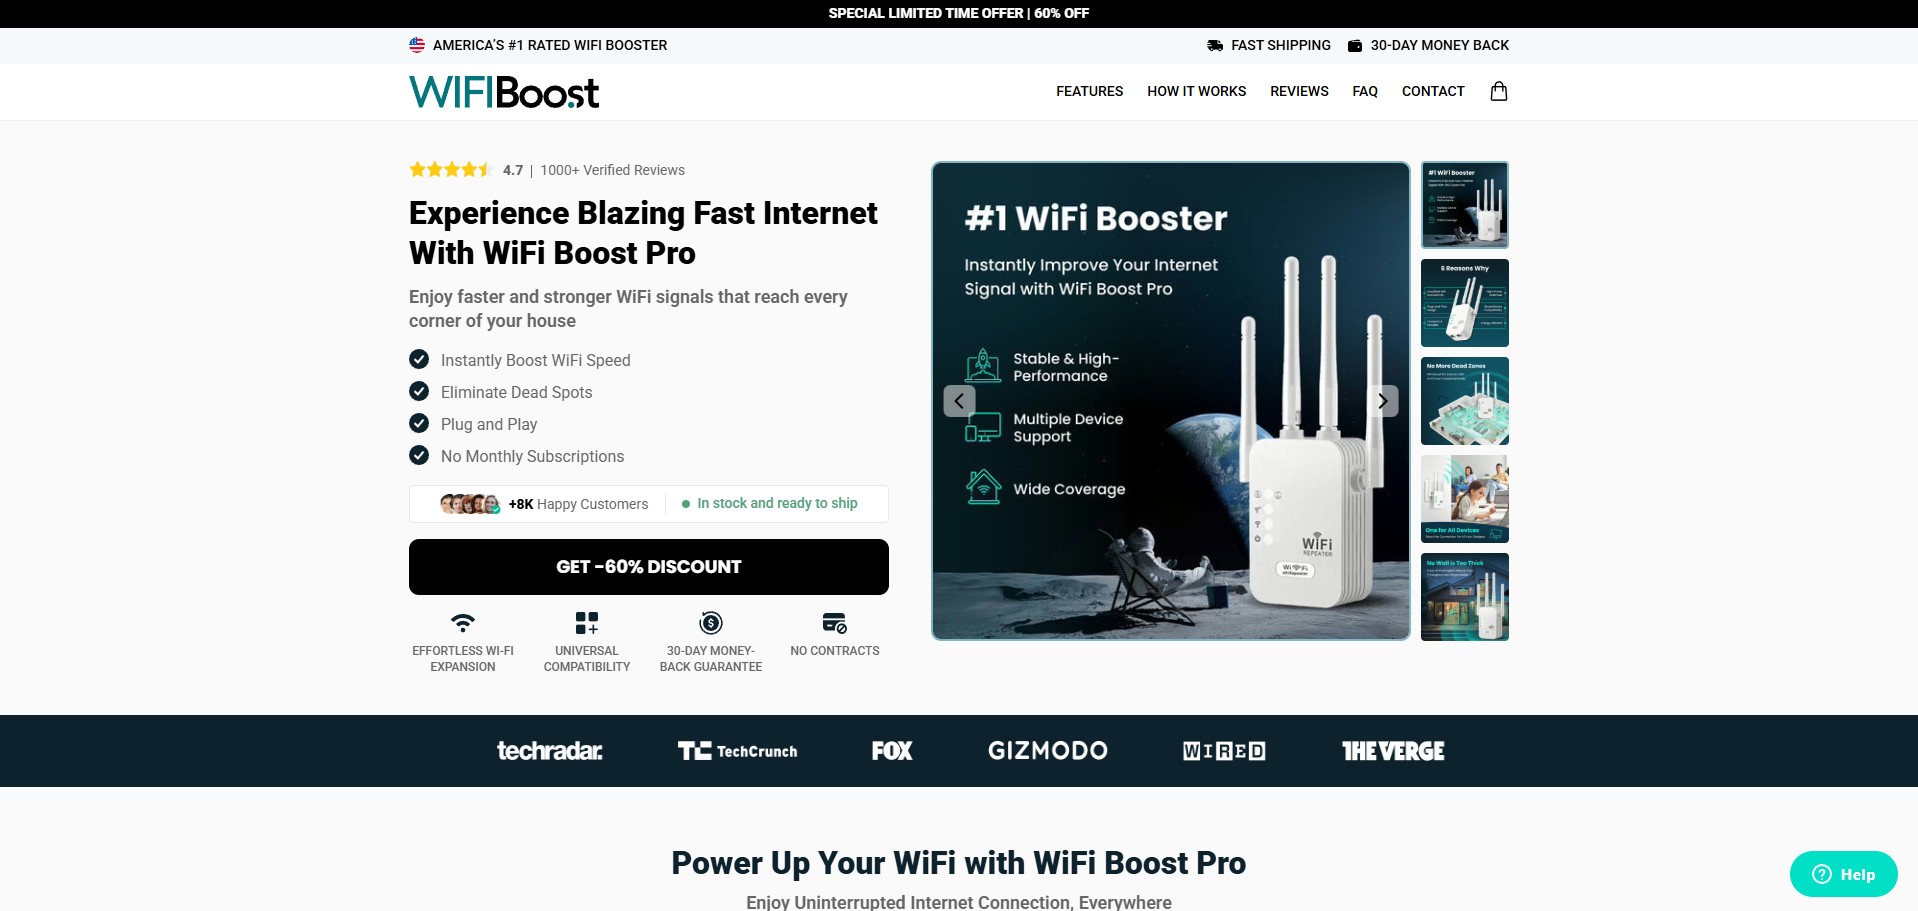Click the five-star rating icons
1918x911 pixels.
tap(451, 170)
